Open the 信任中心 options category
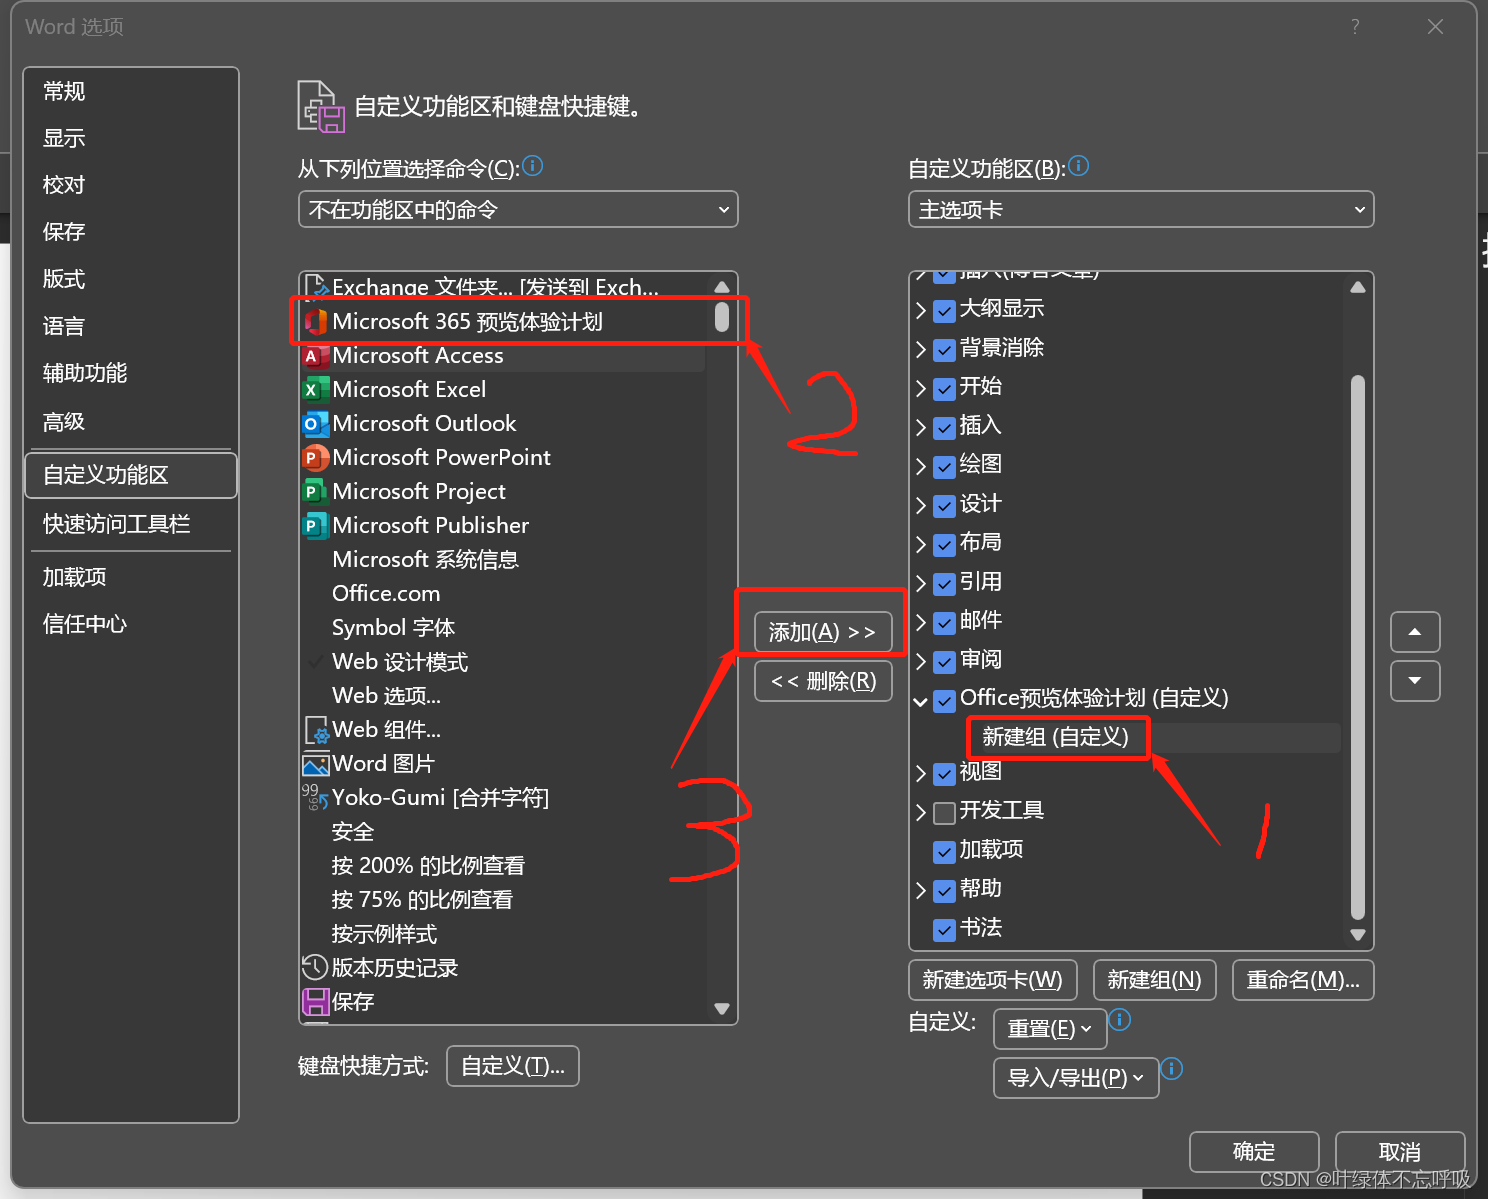The image size is (1488, 1199). pyautogui.click(x=131, y=624)
